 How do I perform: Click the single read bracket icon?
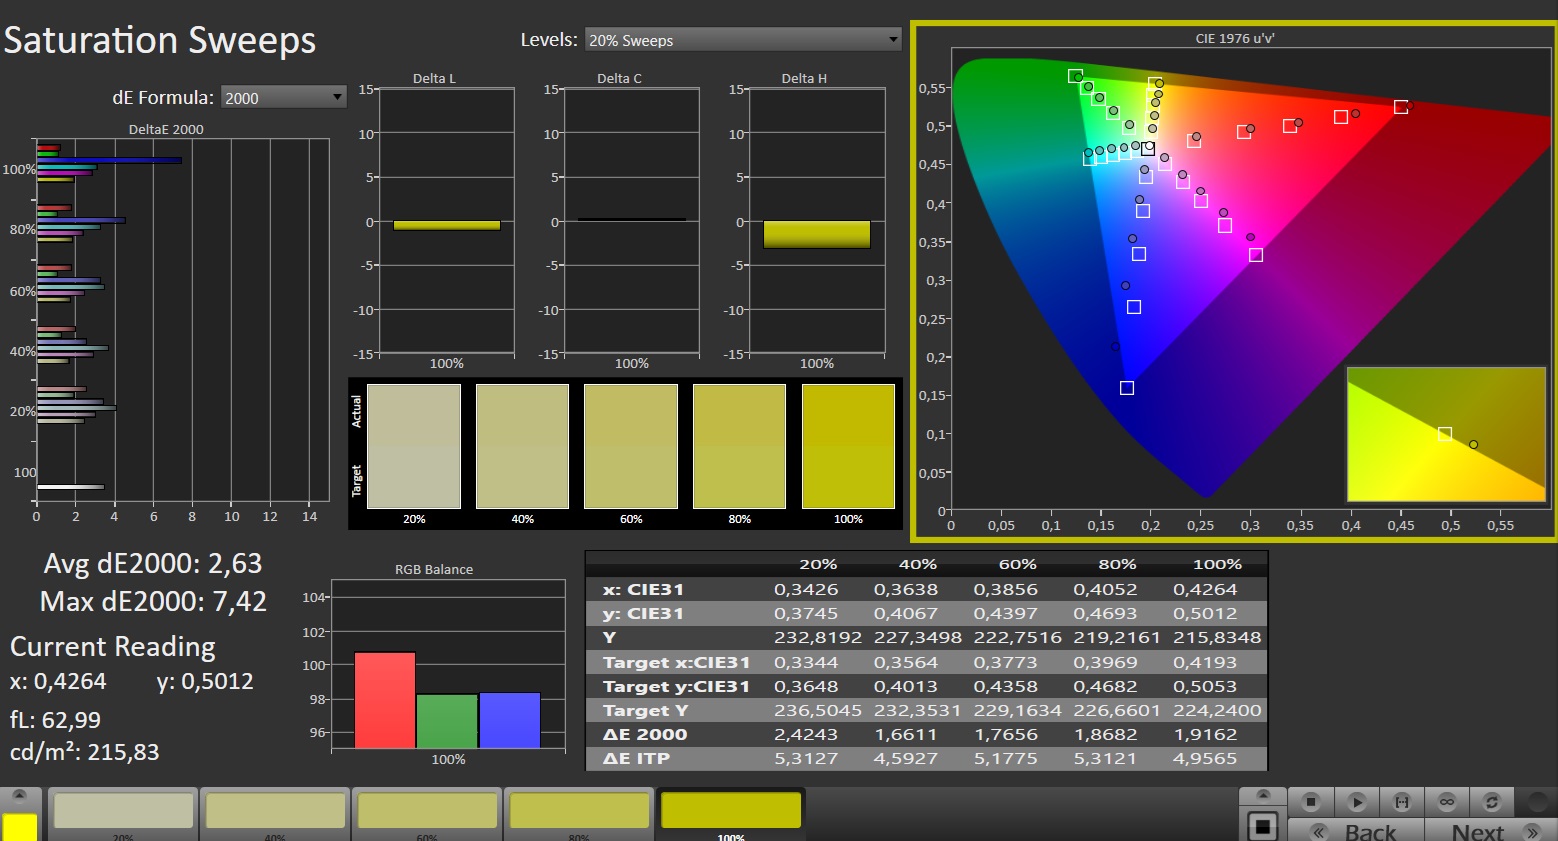1402,802
